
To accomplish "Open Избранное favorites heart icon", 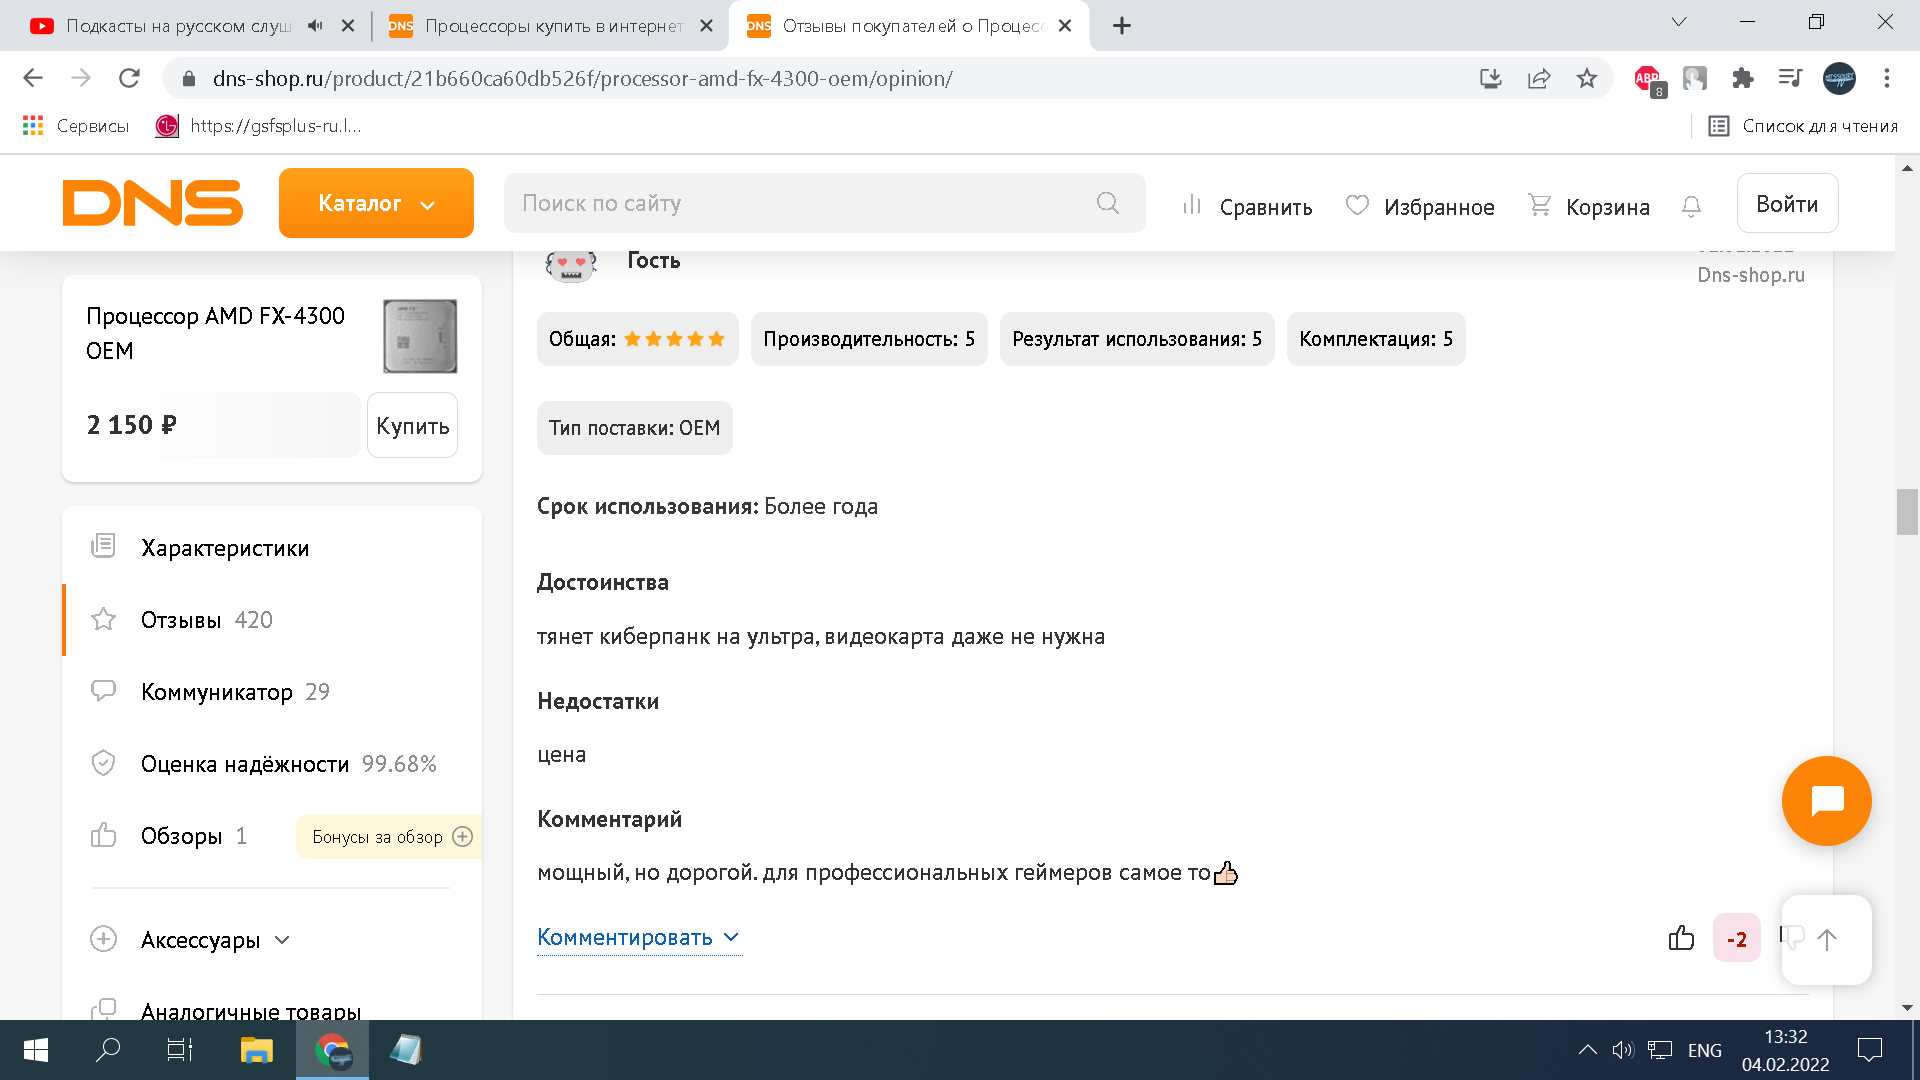I will click(1357, 205).
